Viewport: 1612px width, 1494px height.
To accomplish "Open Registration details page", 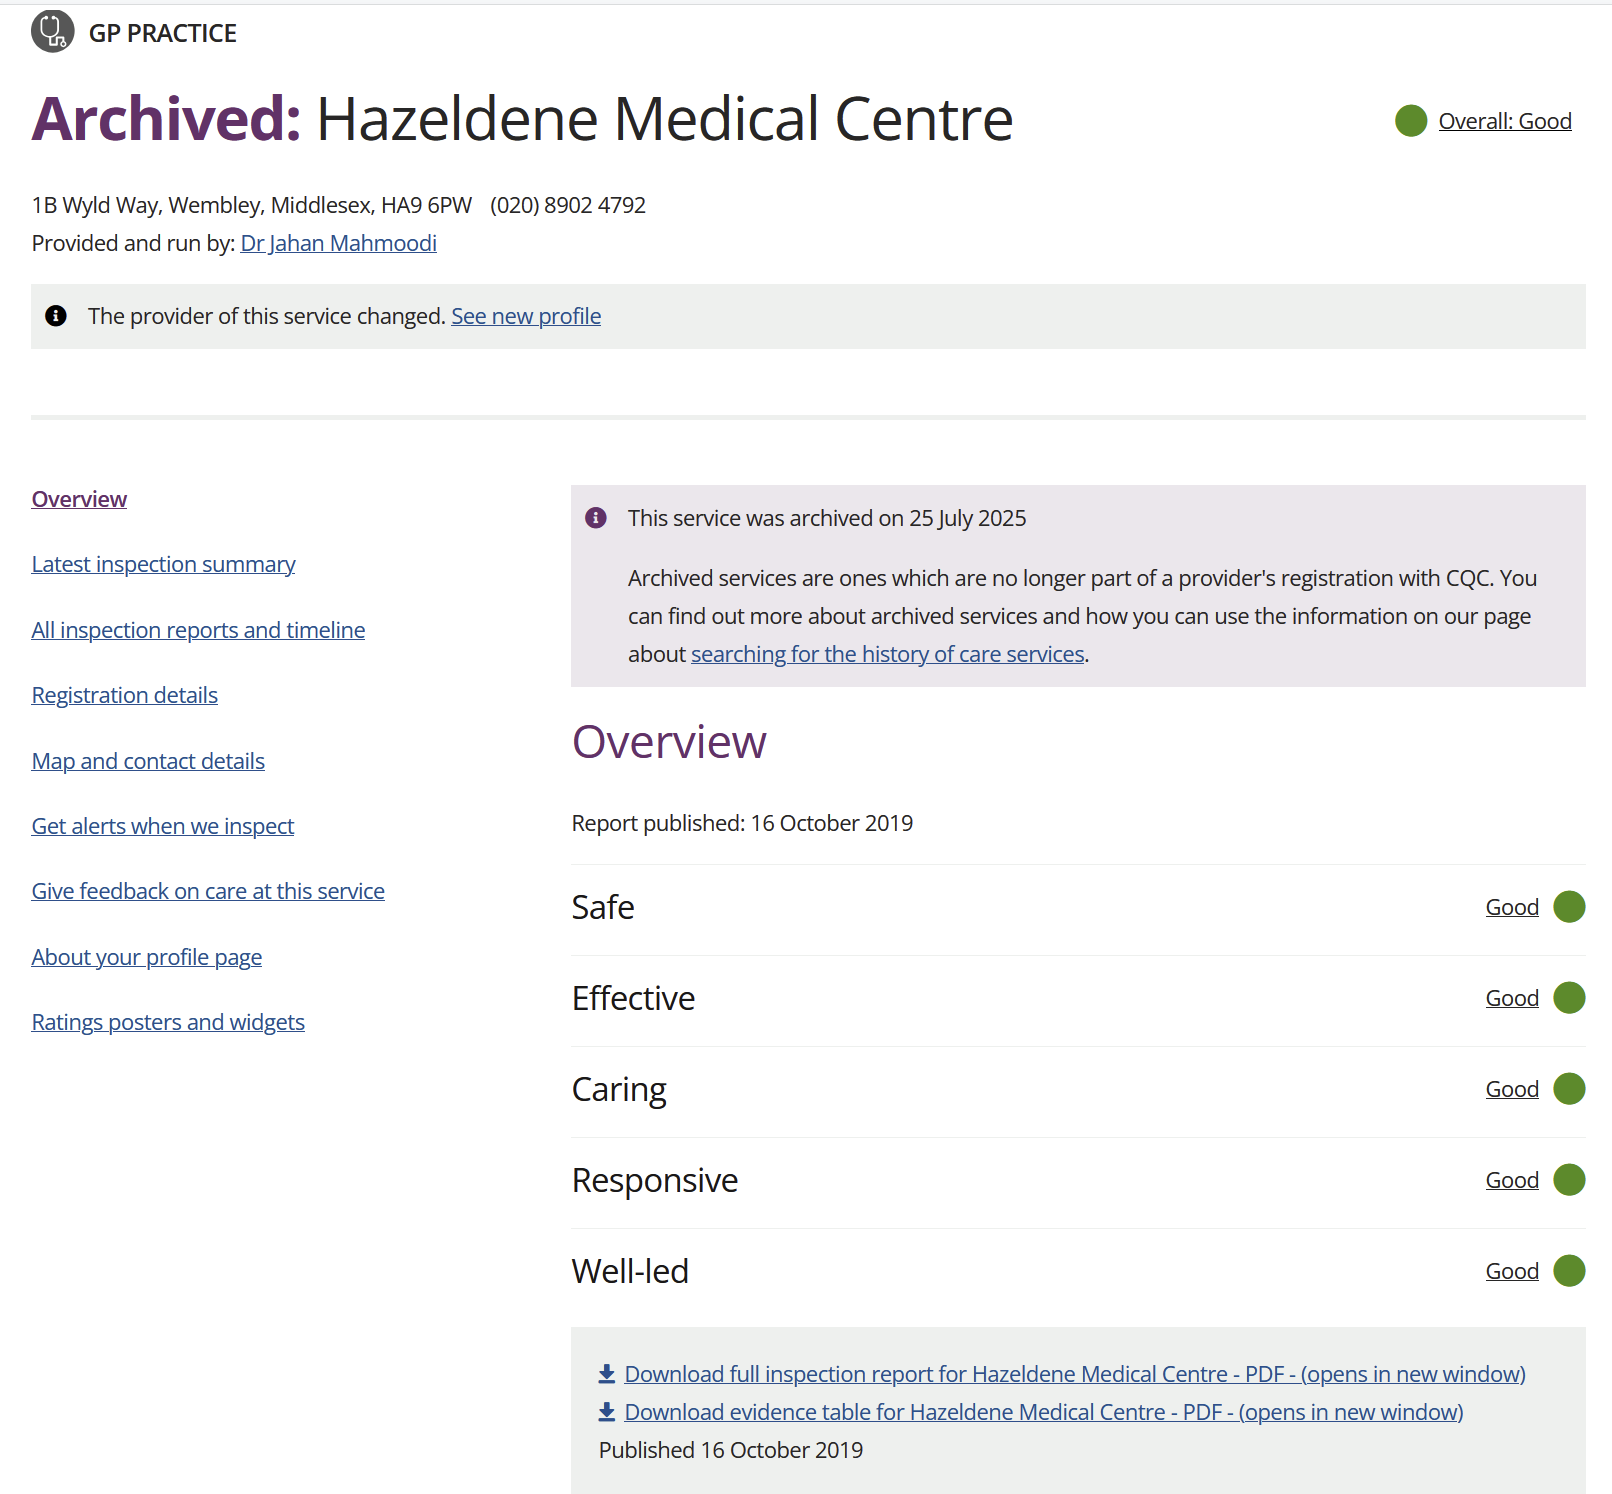I will tap(124, 695).
